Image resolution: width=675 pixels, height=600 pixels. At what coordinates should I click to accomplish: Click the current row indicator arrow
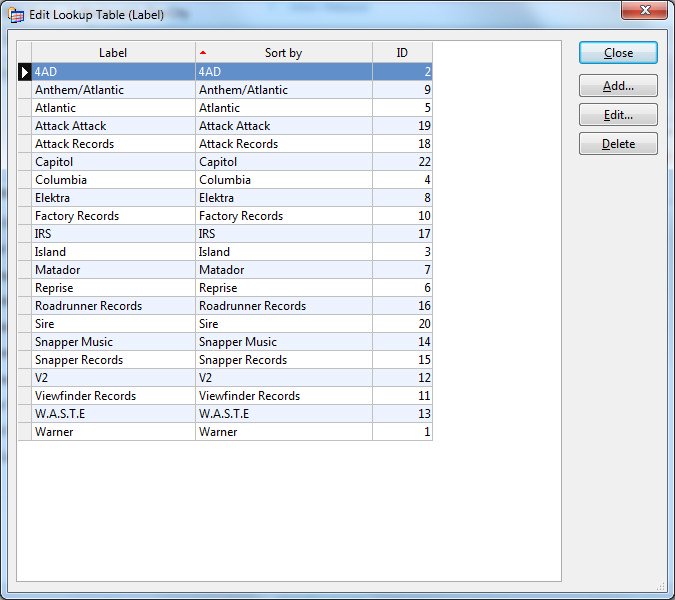(25, 72)
